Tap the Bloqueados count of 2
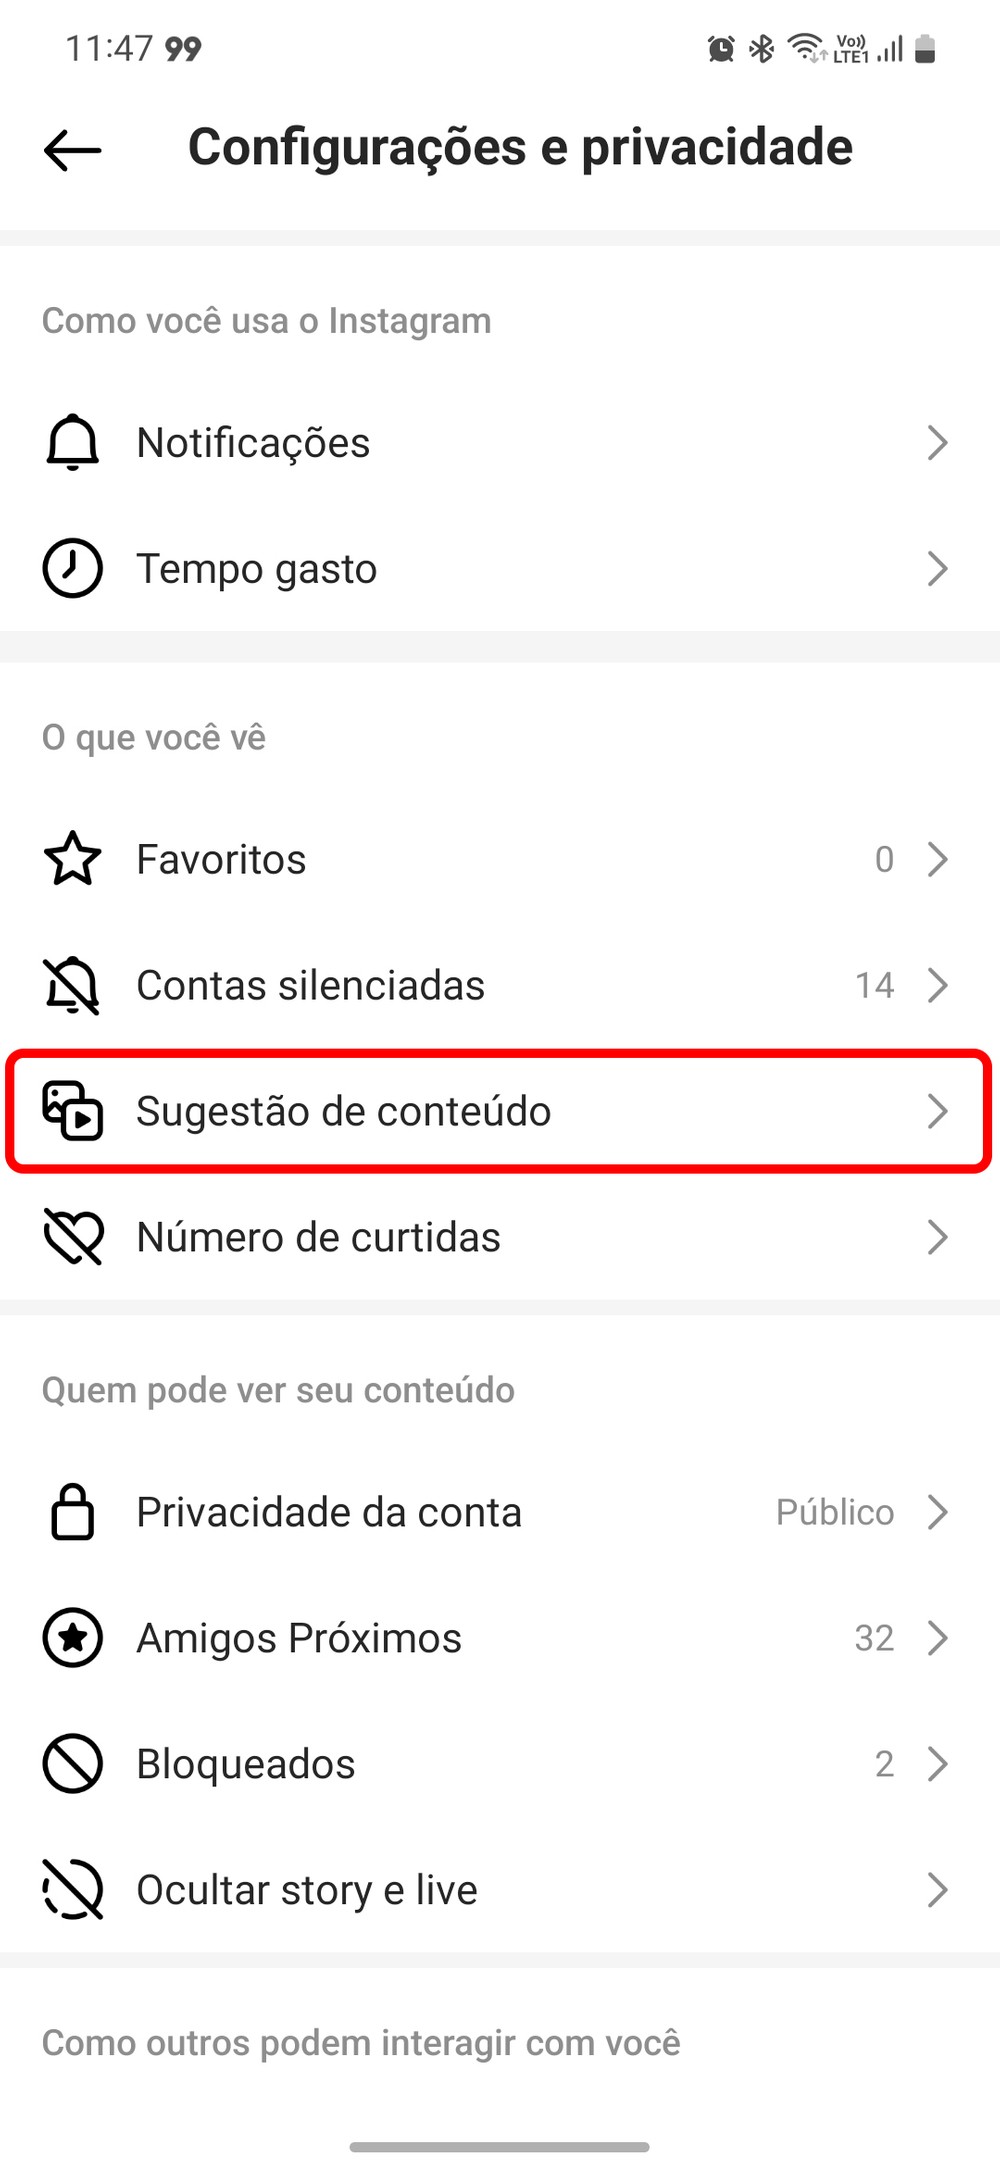The height and width of the screenshot is (2167, 1000). pos(884,1764)
